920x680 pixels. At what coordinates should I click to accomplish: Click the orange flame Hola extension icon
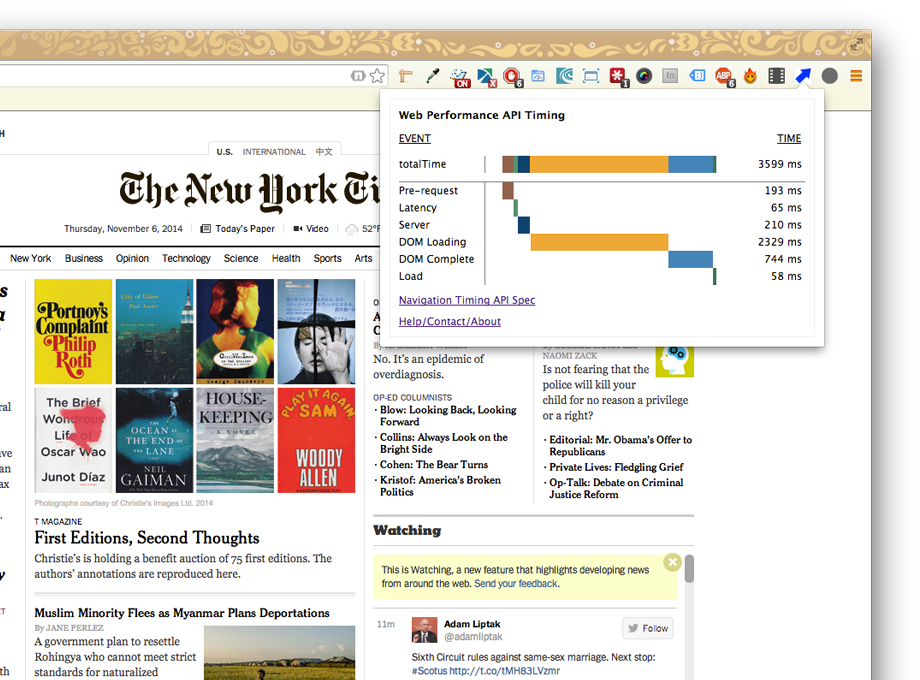pyautogui.click(x=750, y=76)
